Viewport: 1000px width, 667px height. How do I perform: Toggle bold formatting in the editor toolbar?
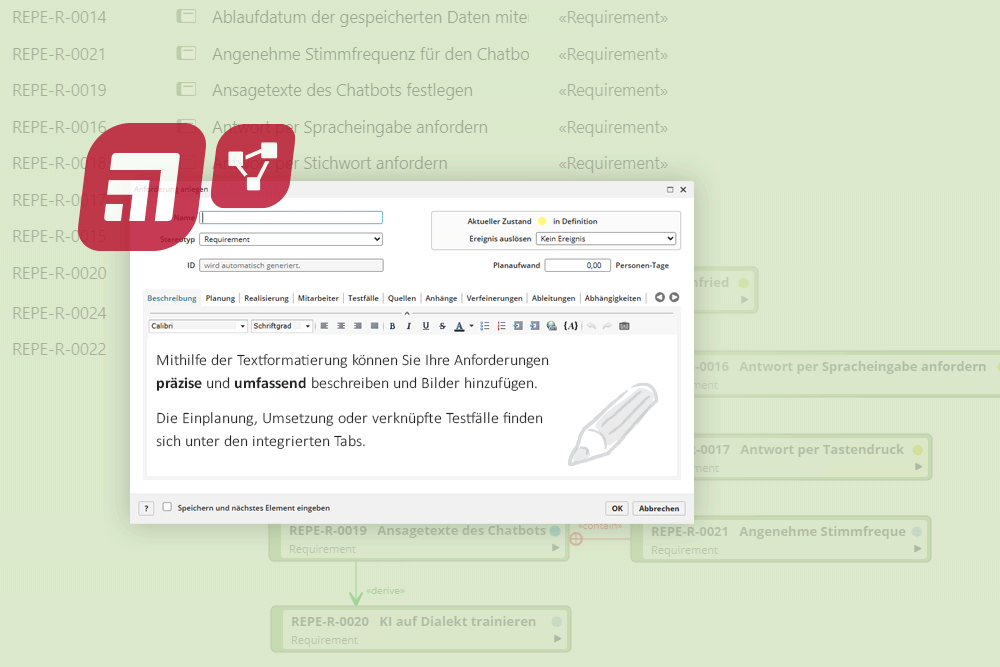tap(393, 326)
